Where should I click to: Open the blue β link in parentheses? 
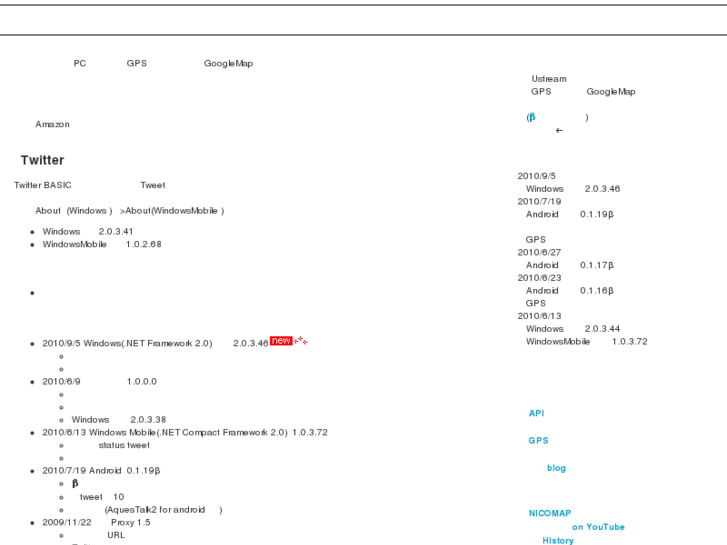(x=532, y=117)
